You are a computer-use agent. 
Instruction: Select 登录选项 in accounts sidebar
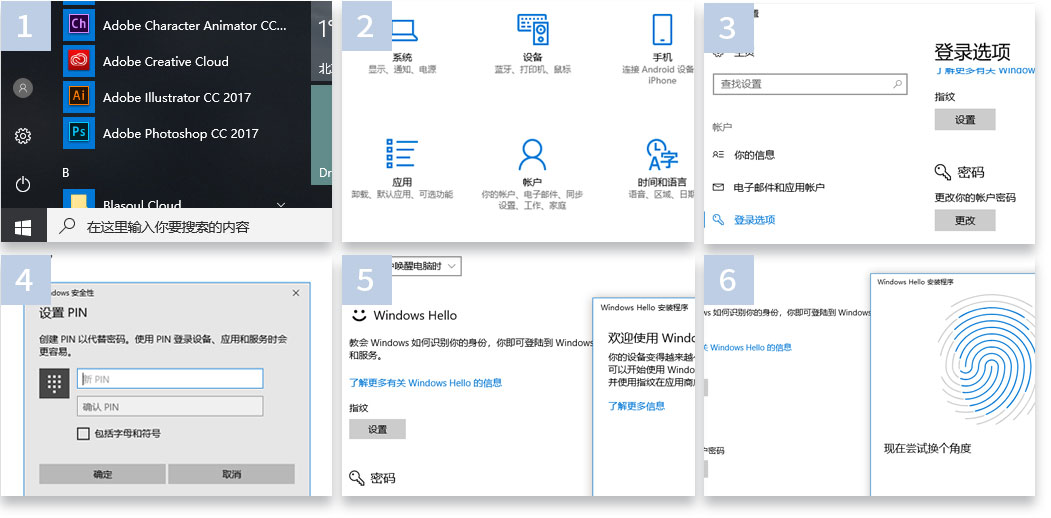[754, 220]
